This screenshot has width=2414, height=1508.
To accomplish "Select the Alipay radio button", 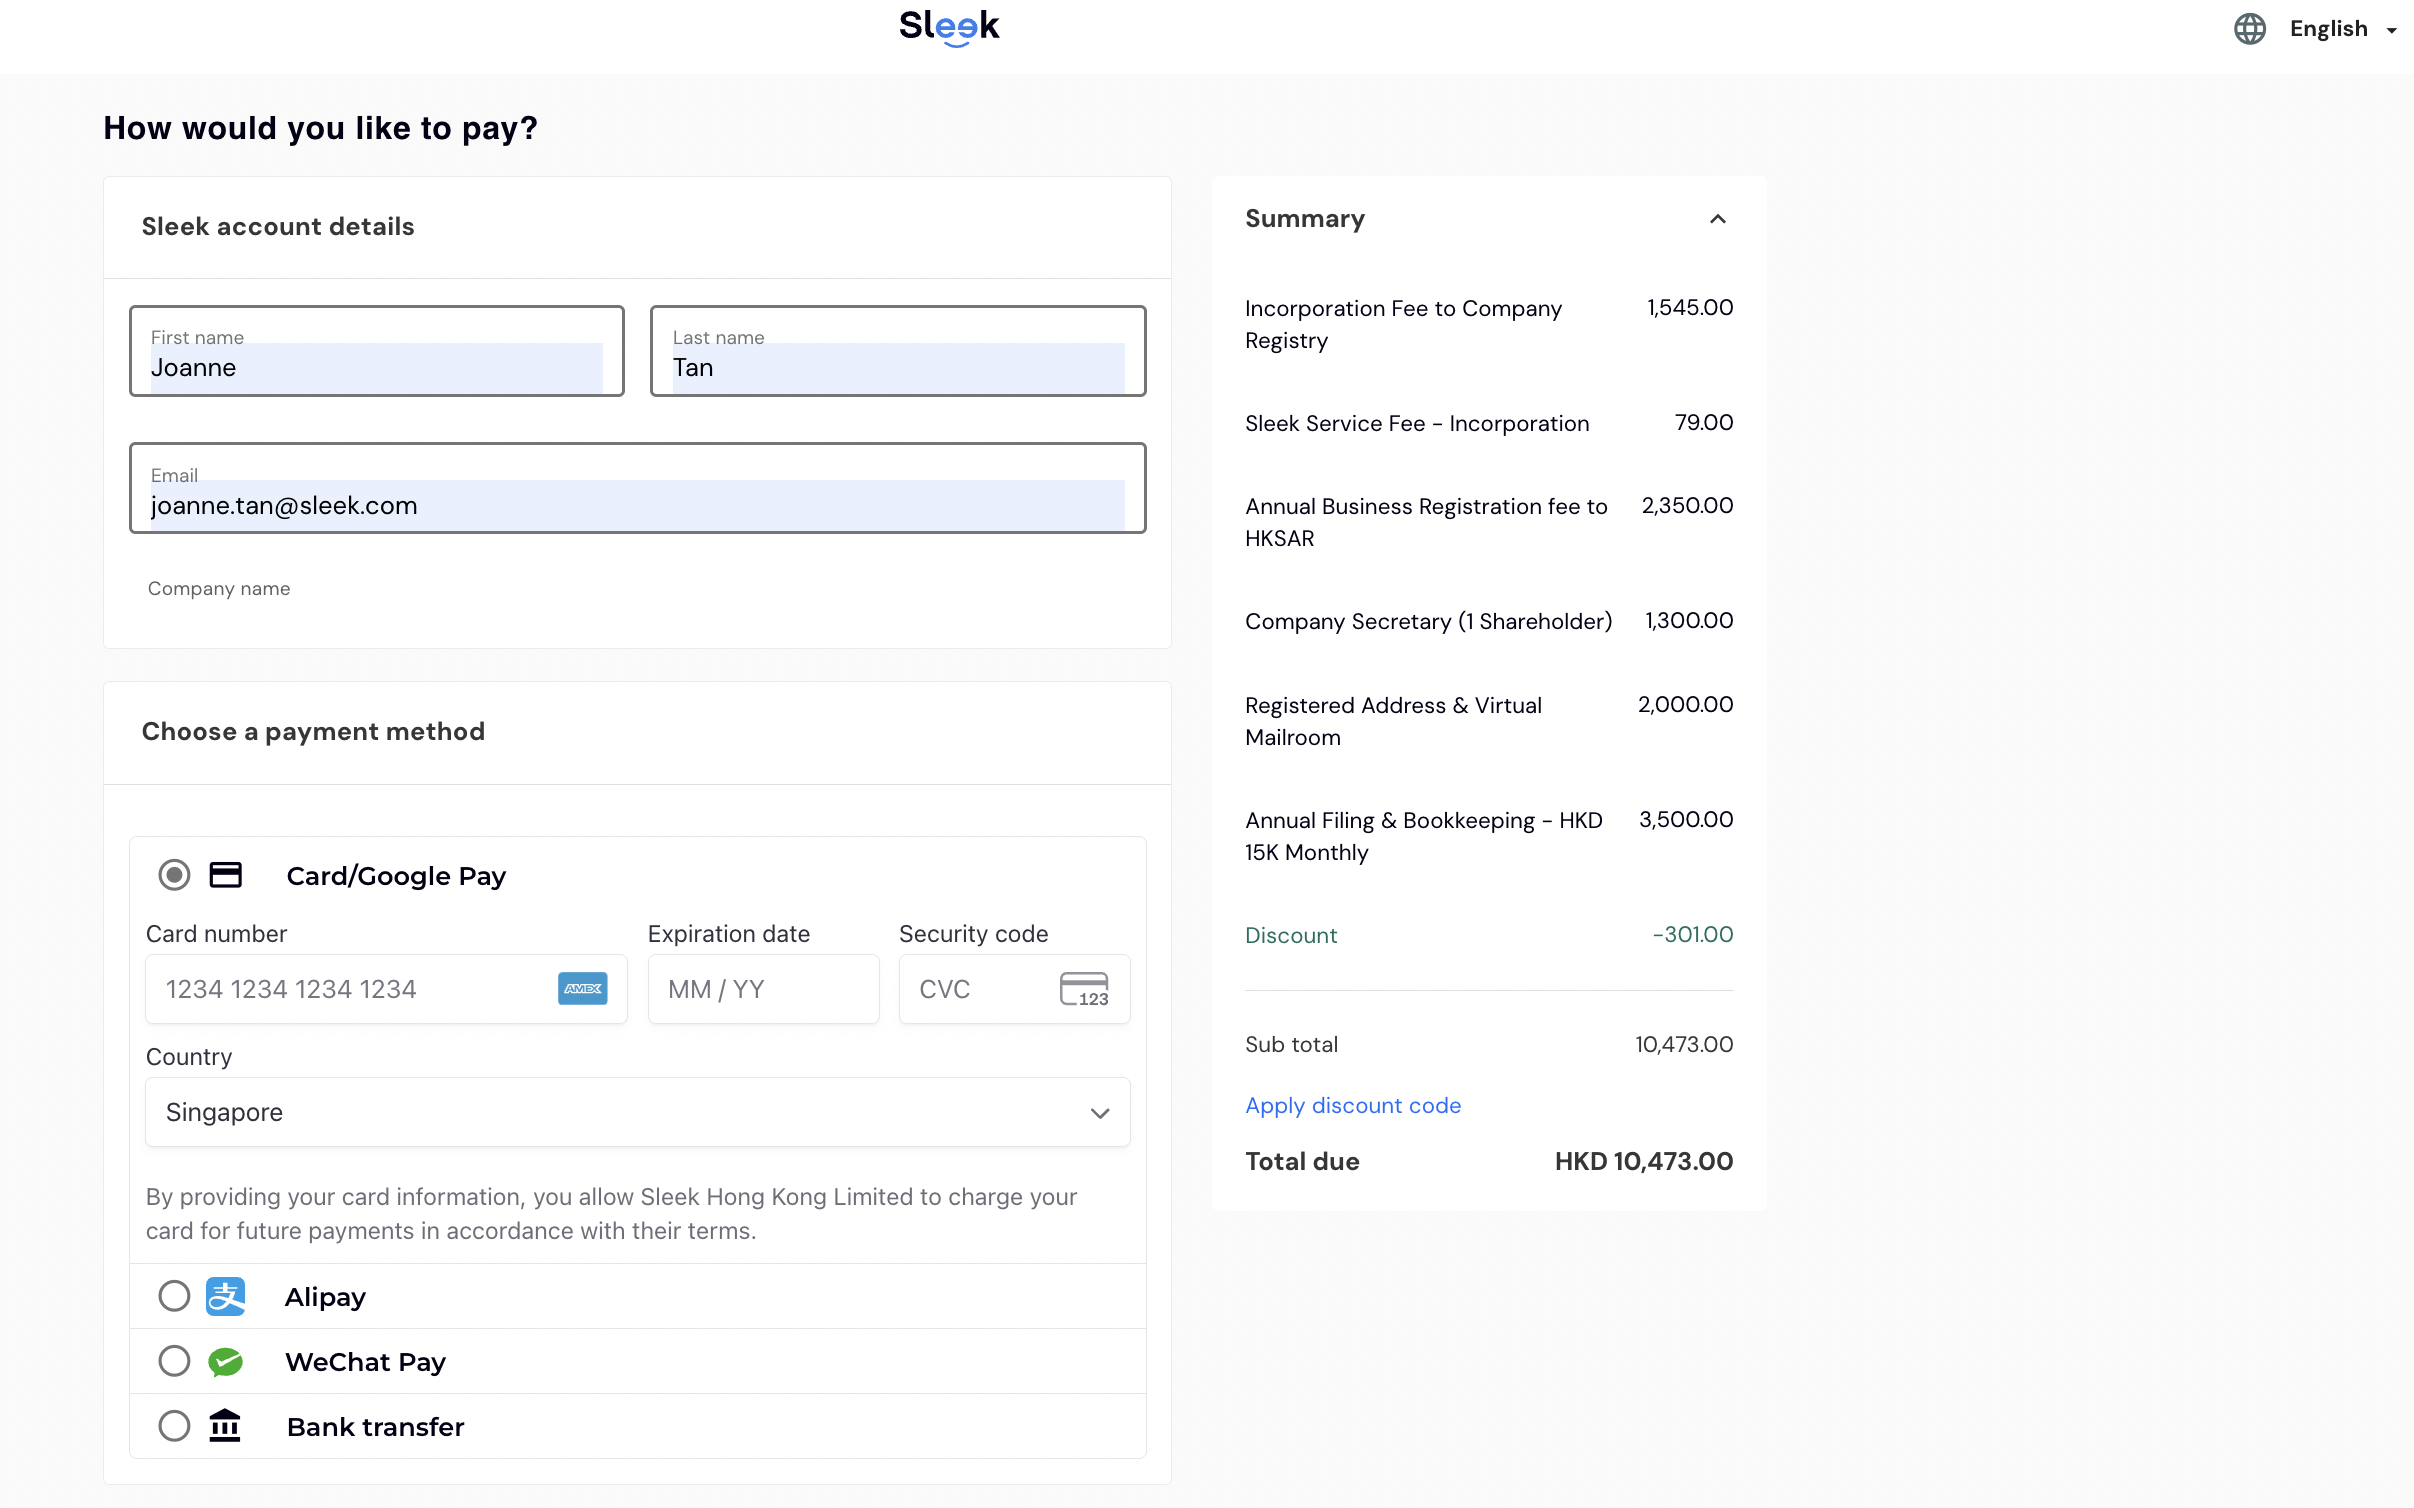I will coord(174,1296).
